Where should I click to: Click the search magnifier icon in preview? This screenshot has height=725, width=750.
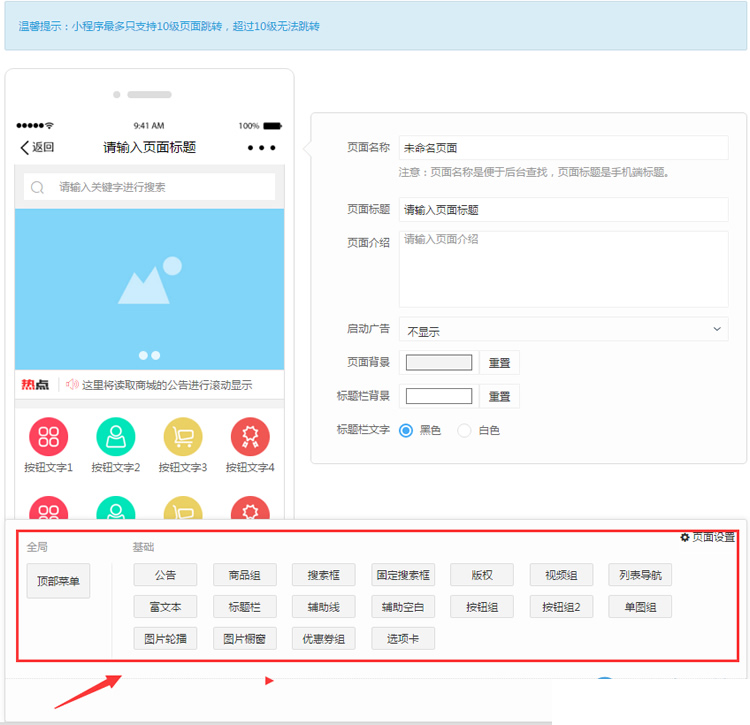pos(37,187)
